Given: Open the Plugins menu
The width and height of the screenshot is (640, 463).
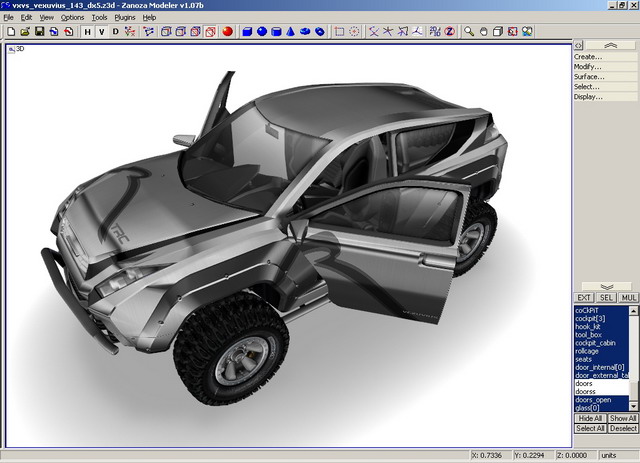Looking at the screenshot, I should (x=125, y=18).
